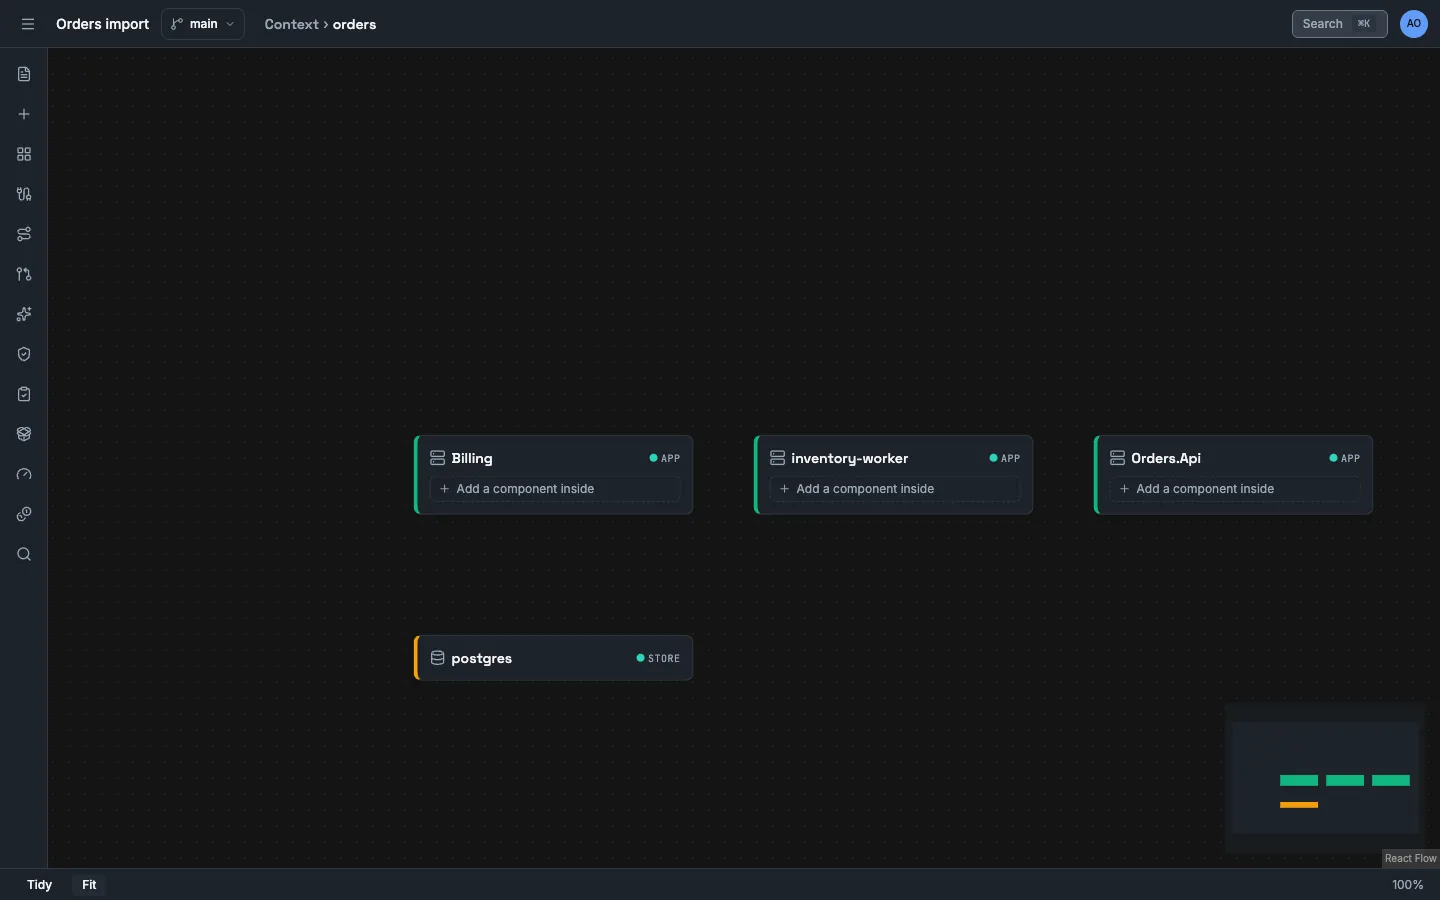Open the pull request icon in sidebar
Viewport: 1440px width, 900px height.
coord(24,274)
